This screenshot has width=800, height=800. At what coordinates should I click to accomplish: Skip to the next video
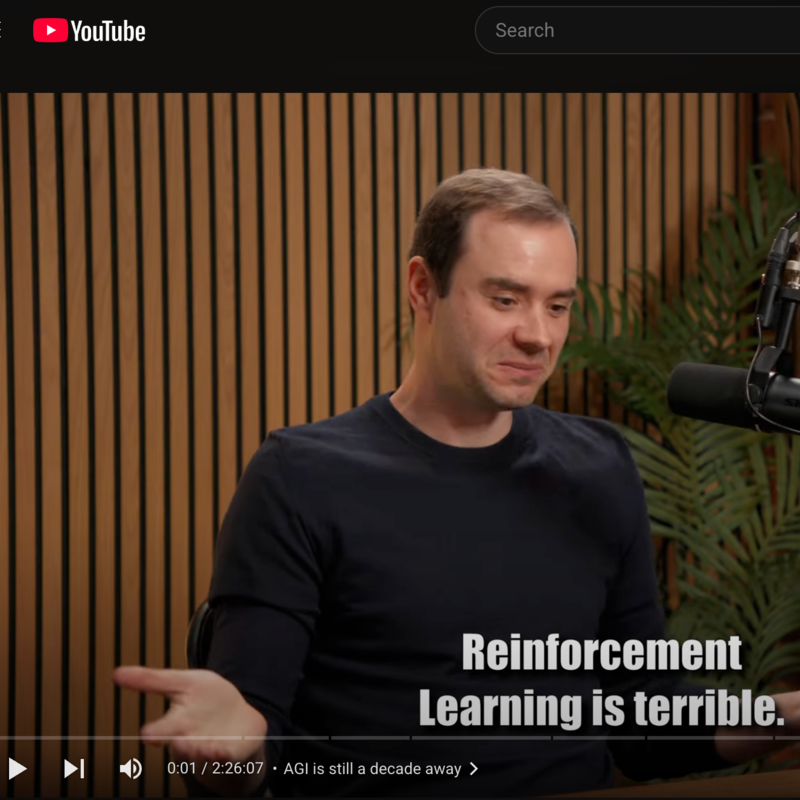(x=74, y=768)
